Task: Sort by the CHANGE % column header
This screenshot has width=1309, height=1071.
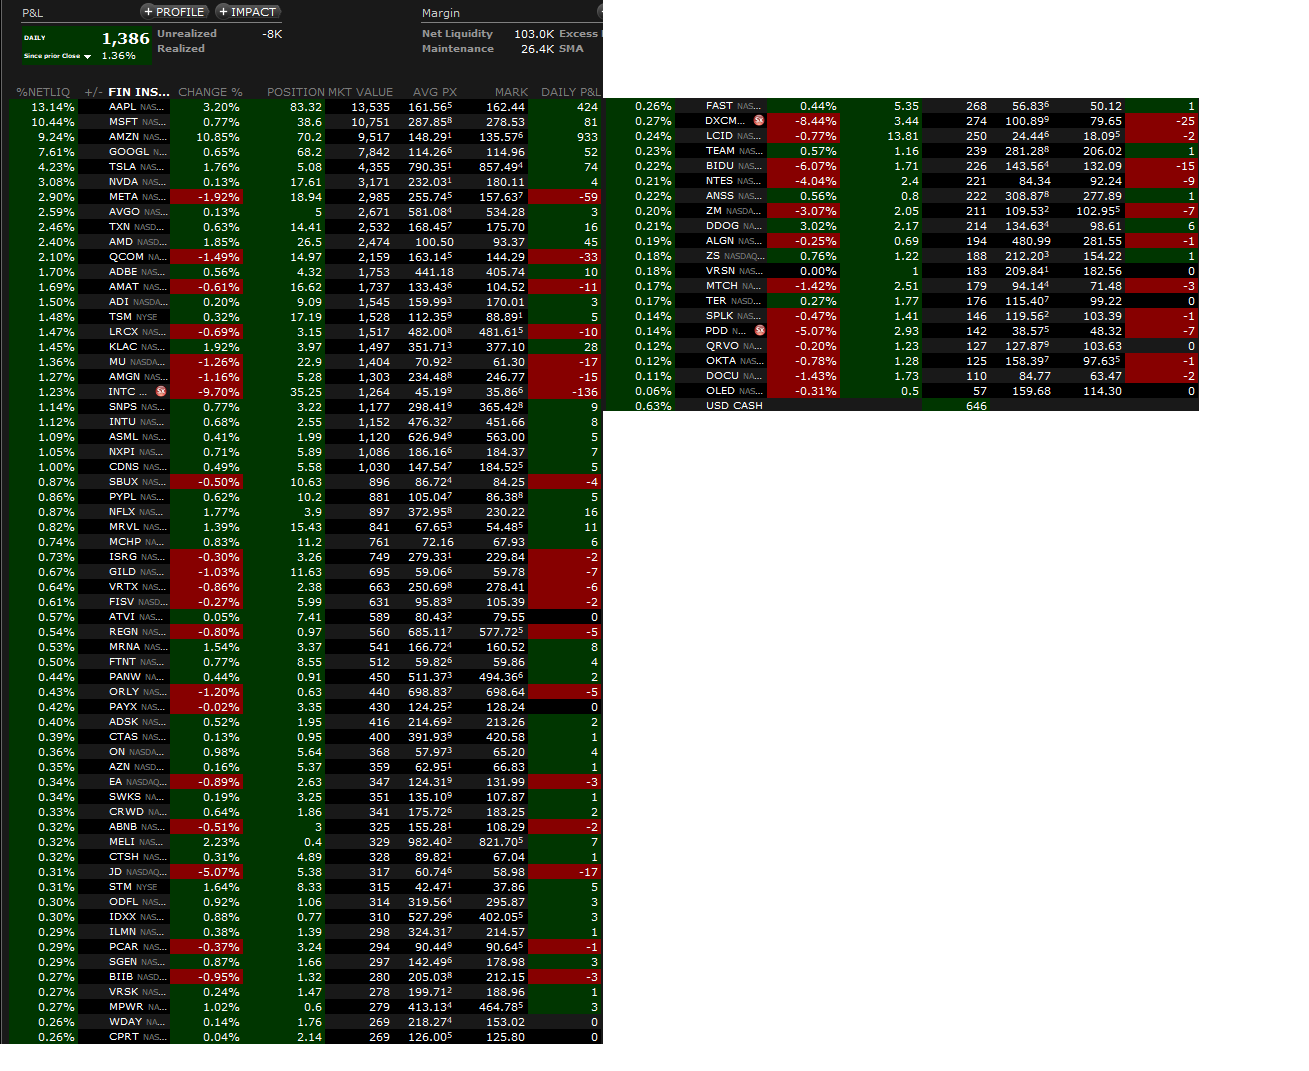Action: tap(210, 92)
